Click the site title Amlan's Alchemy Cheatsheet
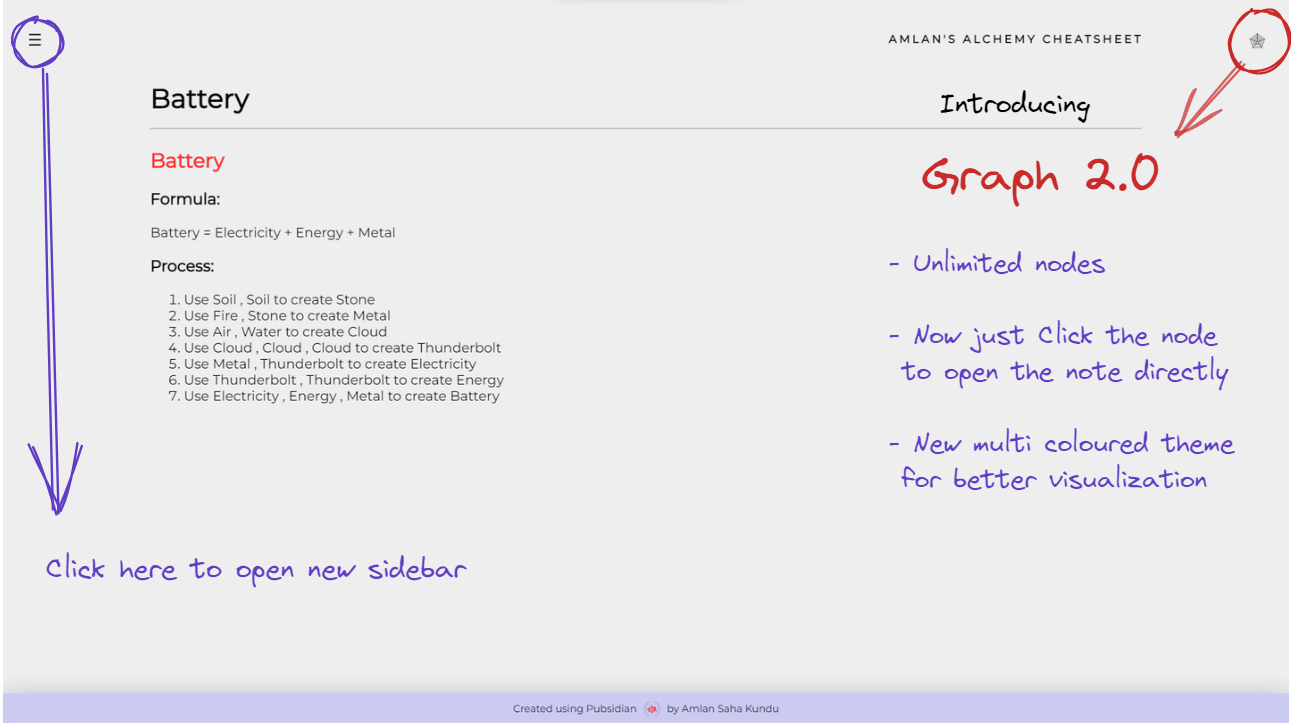This screenshot has width=1291, height=725. click(x=1014, y=40)
